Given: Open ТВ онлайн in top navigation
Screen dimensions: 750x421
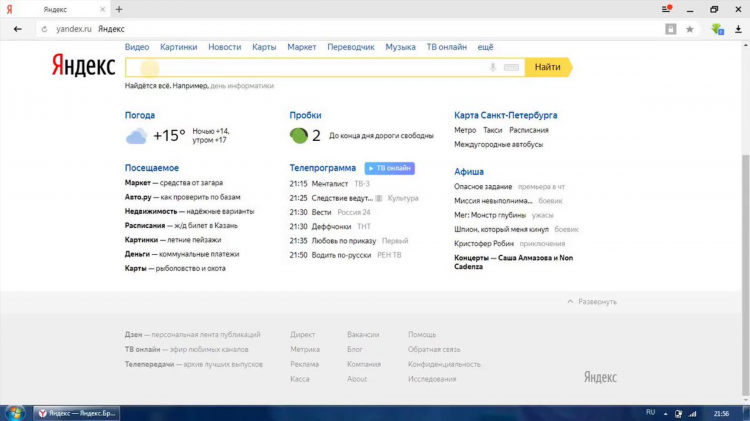Looking at the screenshot, I should (x=446, y=47).
